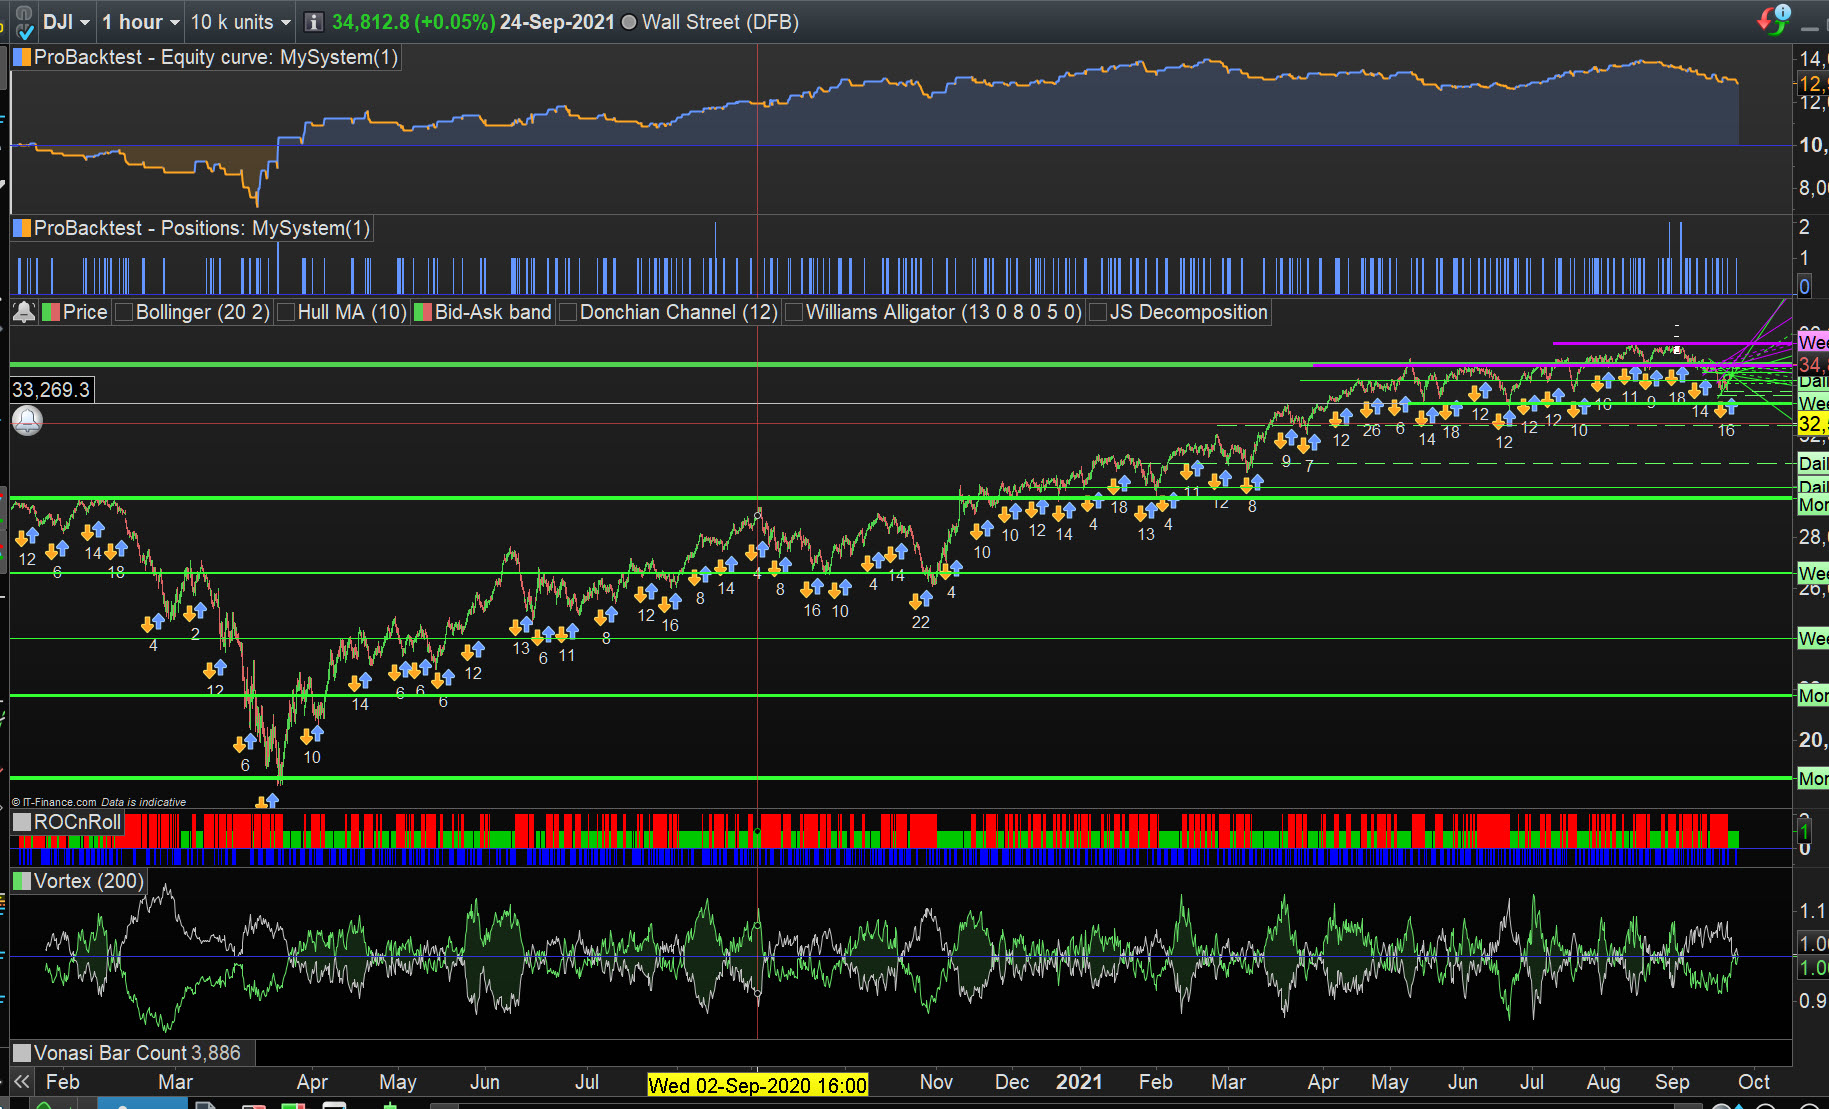This screenshot has height=1109, width=1829.
Task: Enable the JS Decomposition checkbox
Action: point(1098,312)
